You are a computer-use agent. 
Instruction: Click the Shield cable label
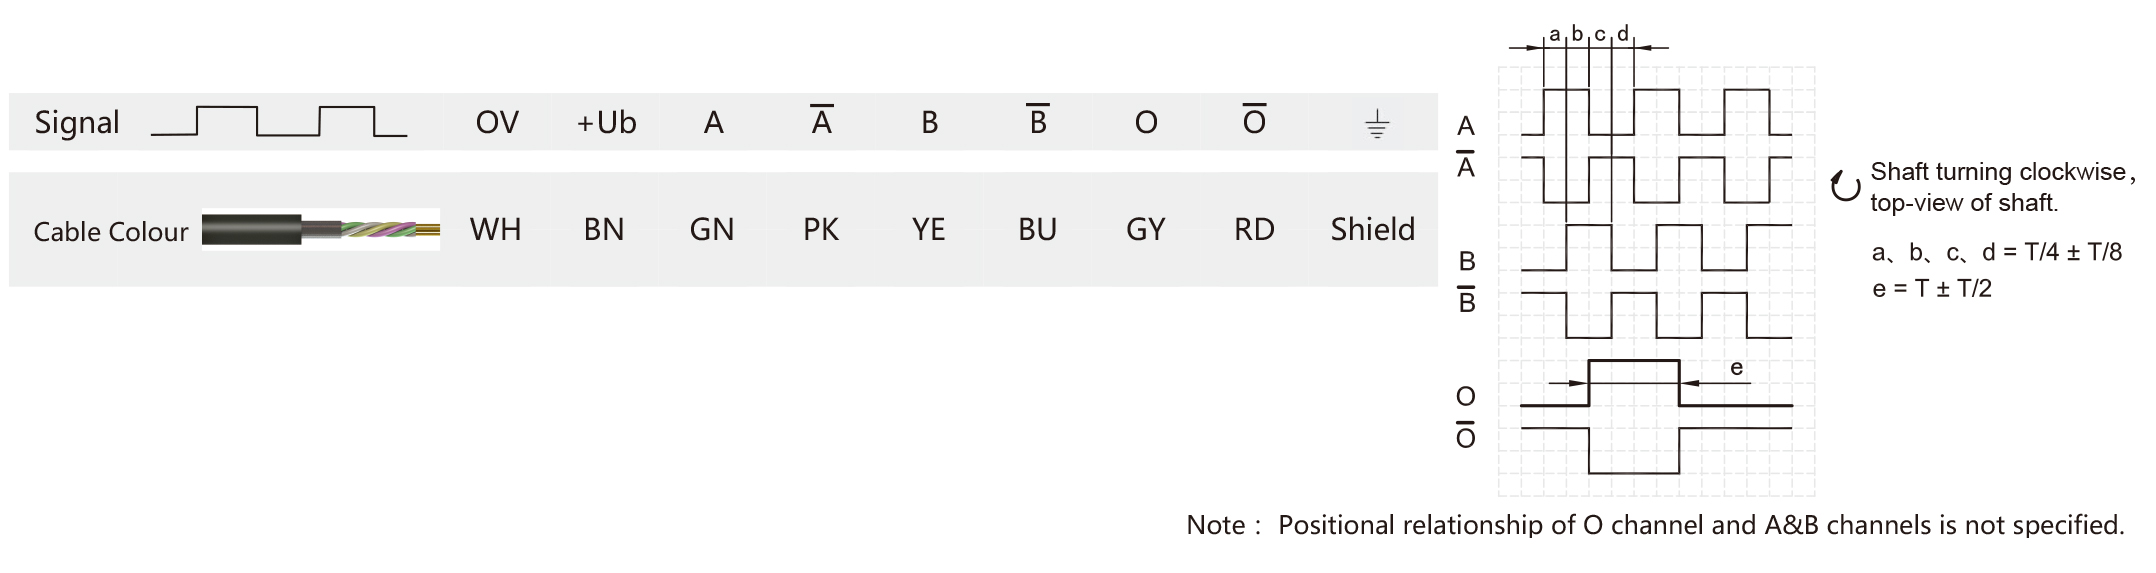click(1372, 230)
